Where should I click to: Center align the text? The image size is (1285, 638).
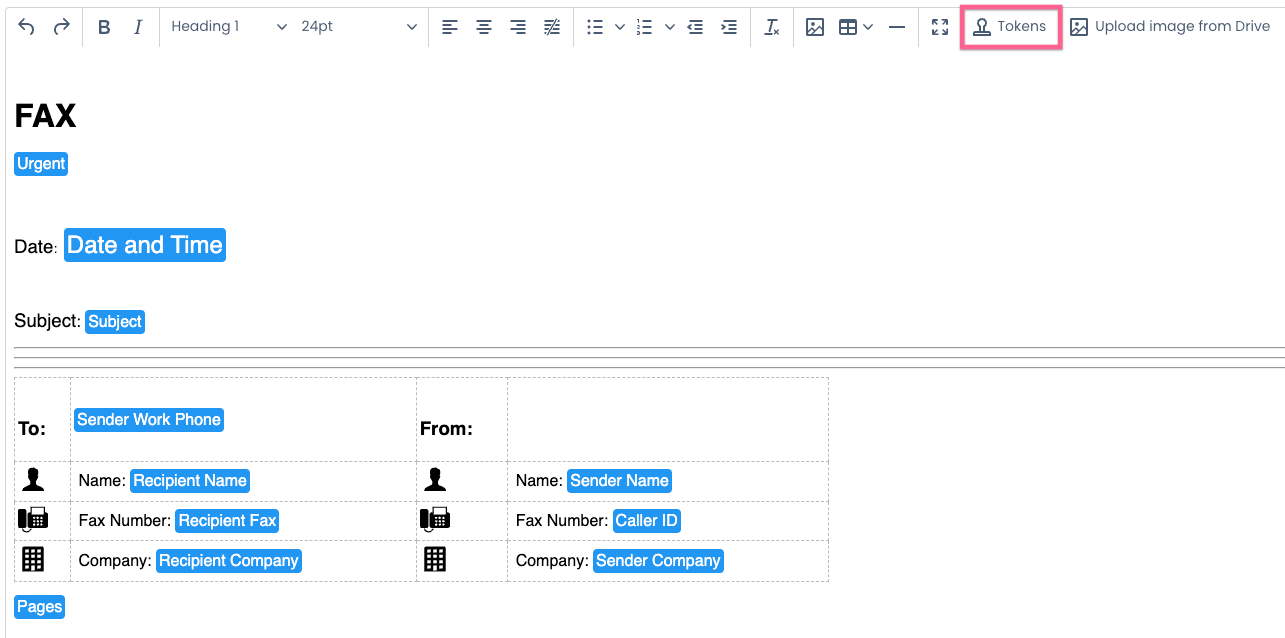click(484, 27)
